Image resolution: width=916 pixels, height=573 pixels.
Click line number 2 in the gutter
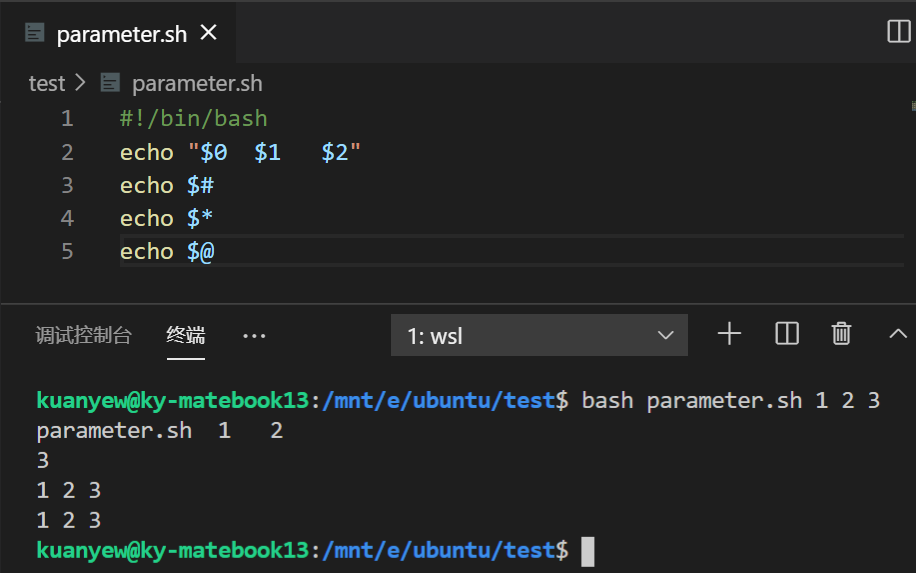click(67, 152)
